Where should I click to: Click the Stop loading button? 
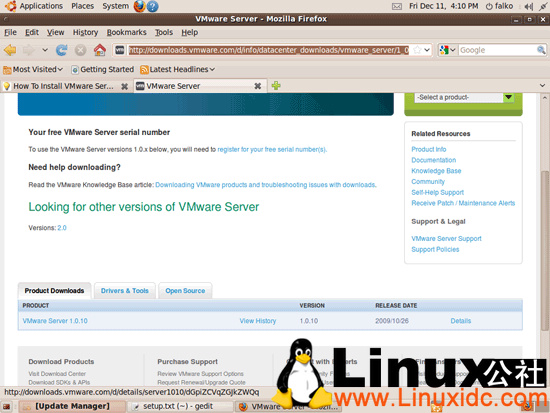pos(80,50)
